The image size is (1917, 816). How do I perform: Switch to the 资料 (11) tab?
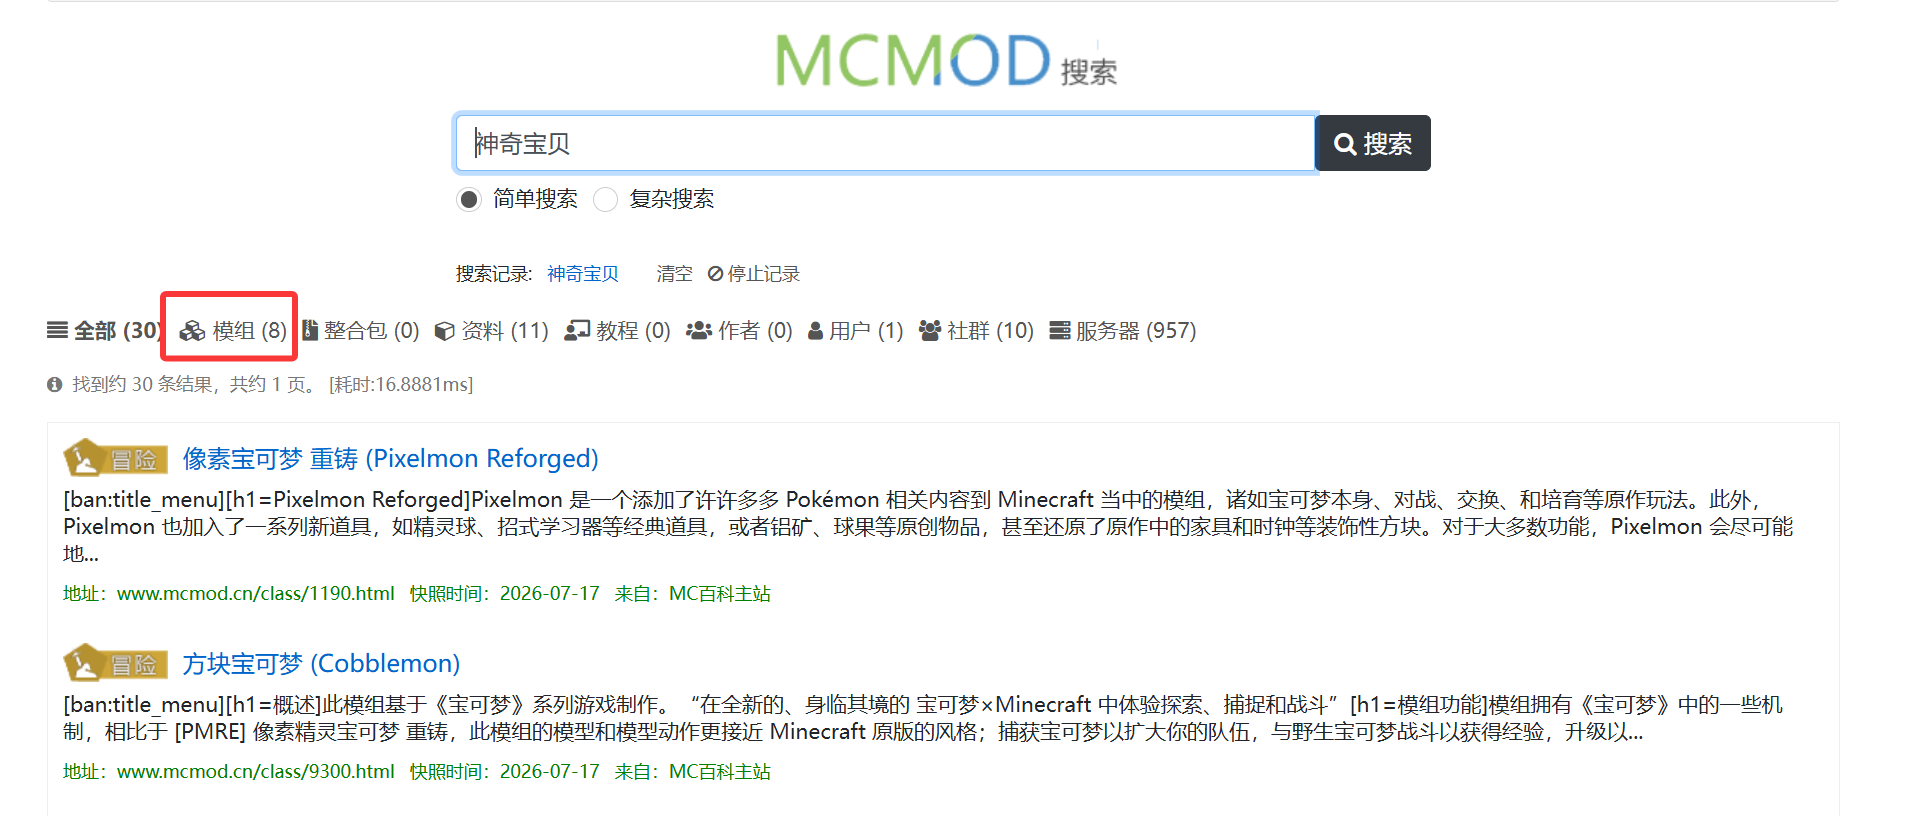pos(492,331)
